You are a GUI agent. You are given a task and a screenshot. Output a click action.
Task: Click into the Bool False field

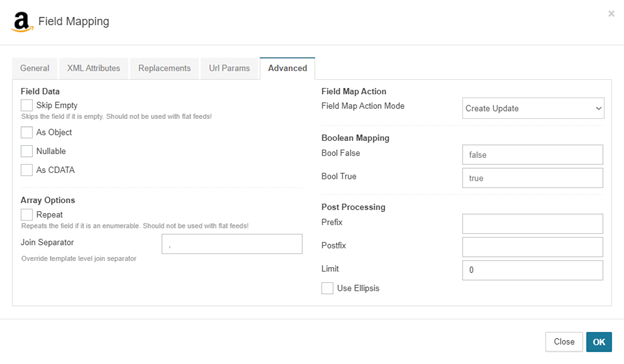coord(532,155)
